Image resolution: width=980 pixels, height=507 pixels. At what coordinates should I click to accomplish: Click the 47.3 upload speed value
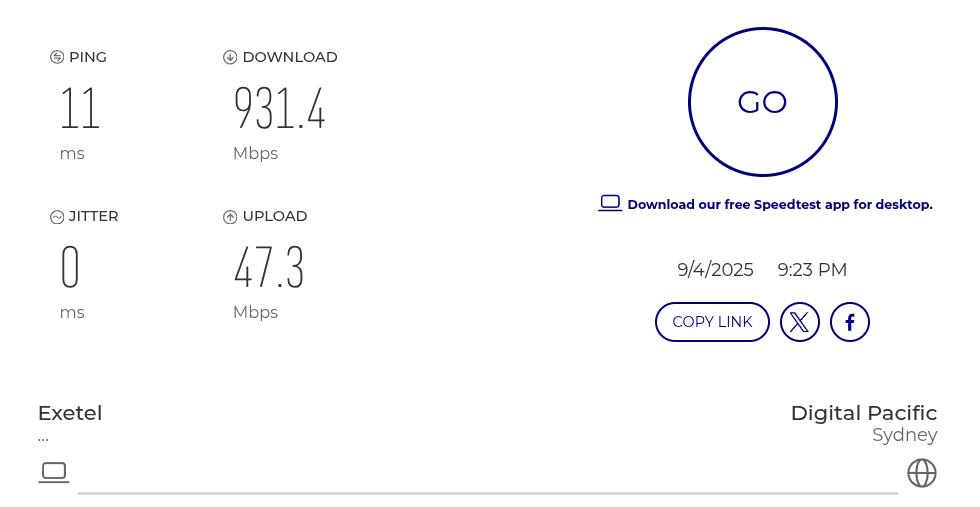tap(269, 267)
